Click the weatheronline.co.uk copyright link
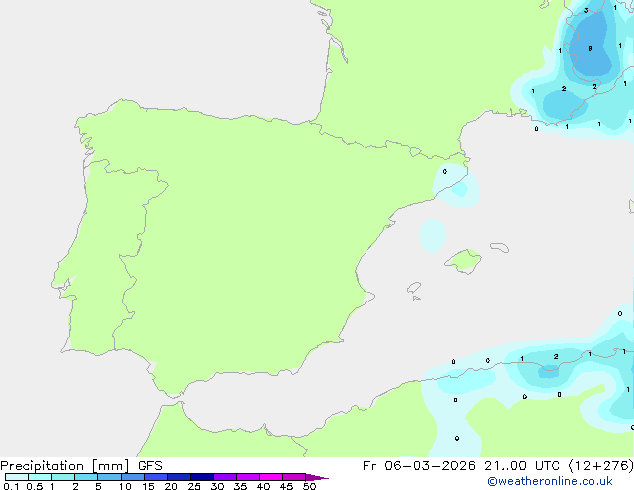Image resolution: width=634 pixels, height=490 pixels. (x=549, y=481)
